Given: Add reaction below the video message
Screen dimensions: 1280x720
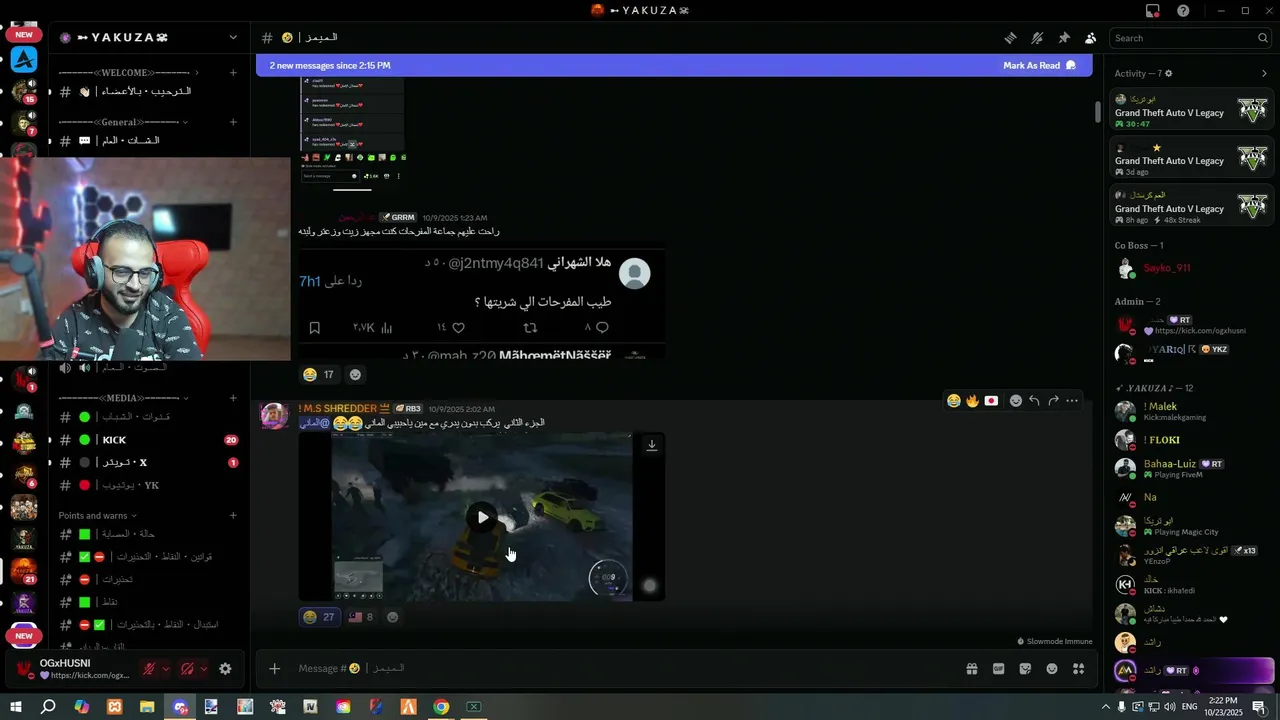Looking at the screenshot, I should tap(393, 617).
